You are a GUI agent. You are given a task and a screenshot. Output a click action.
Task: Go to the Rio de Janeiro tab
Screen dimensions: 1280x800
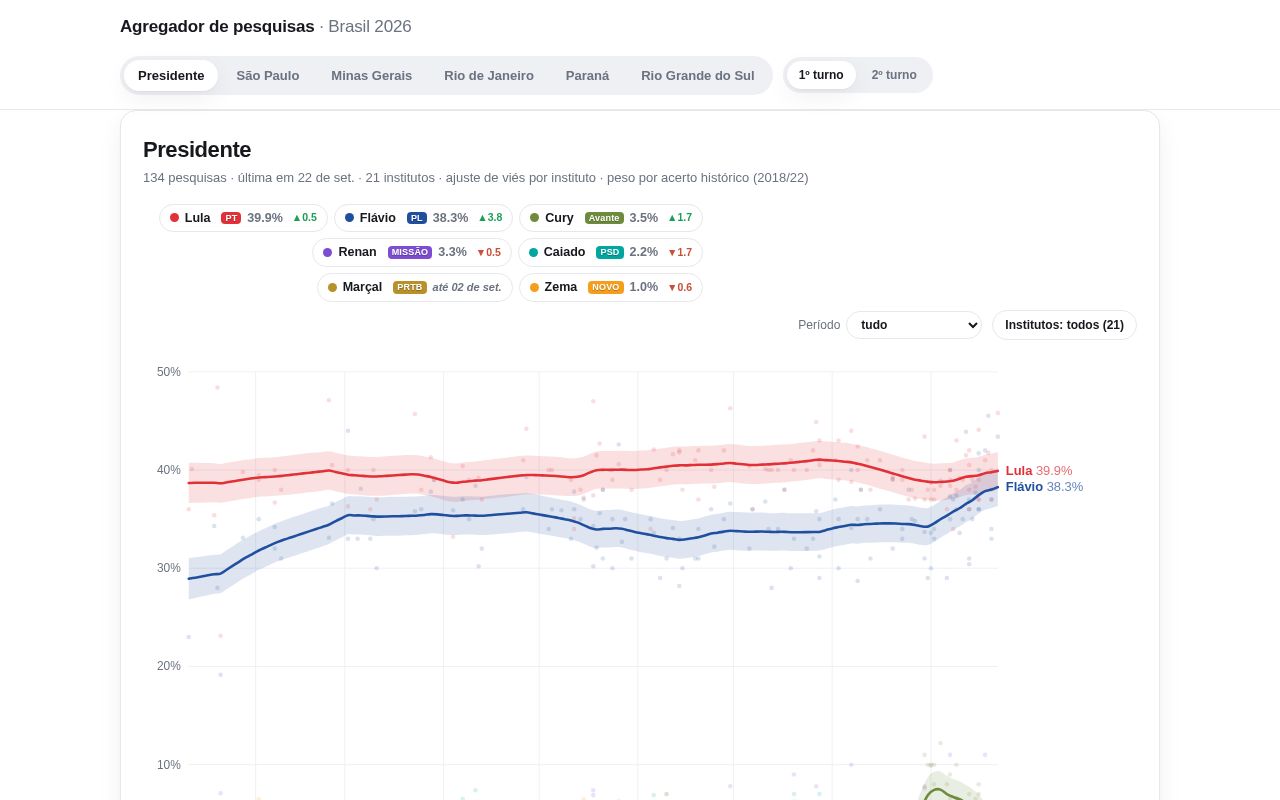pos(489,75)
